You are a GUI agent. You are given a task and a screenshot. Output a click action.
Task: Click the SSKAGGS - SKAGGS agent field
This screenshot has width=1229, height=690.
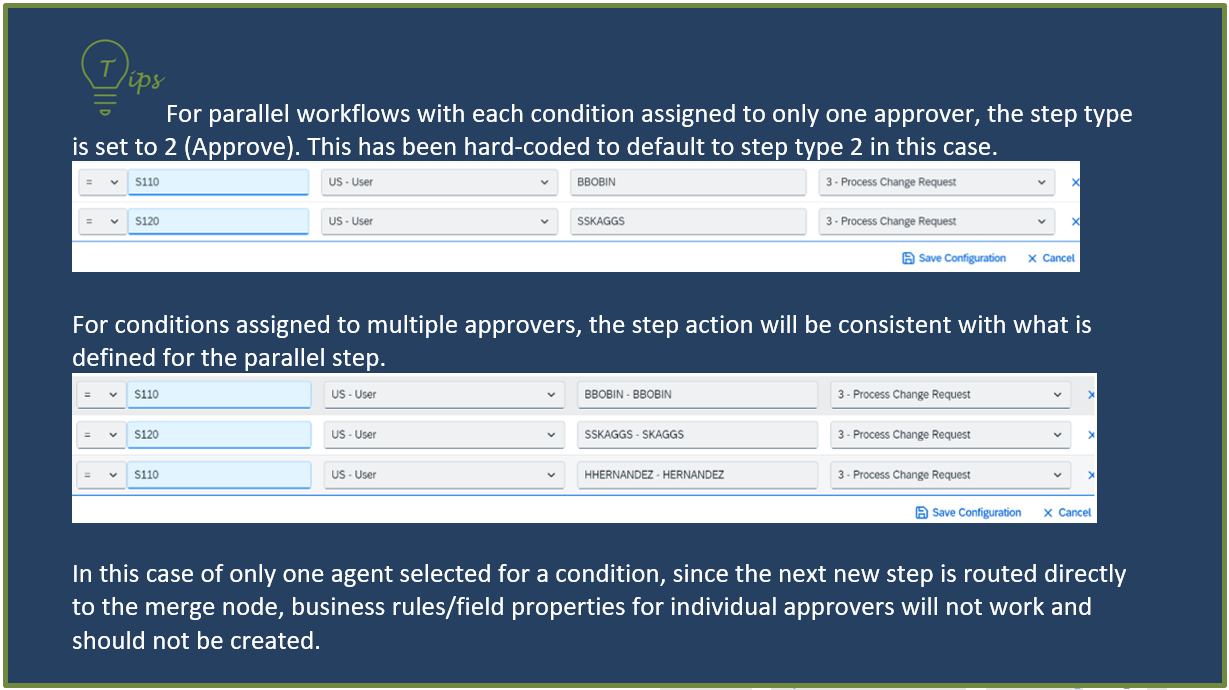[x=697, y=435]
